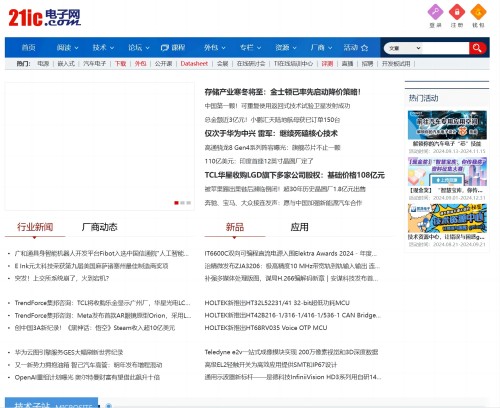
Task: Click the red 评测 link
Action: pos(327,63)
